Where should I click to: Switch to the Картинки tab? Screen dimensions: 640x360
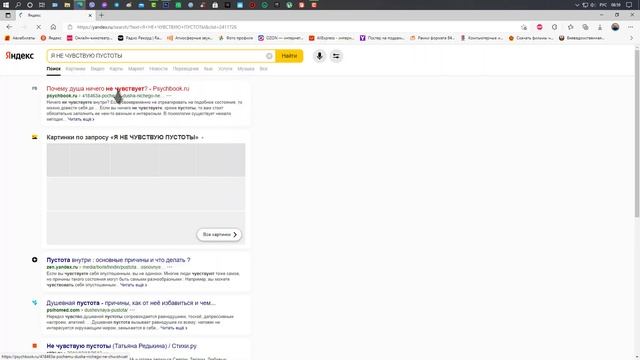coord(76,69)
